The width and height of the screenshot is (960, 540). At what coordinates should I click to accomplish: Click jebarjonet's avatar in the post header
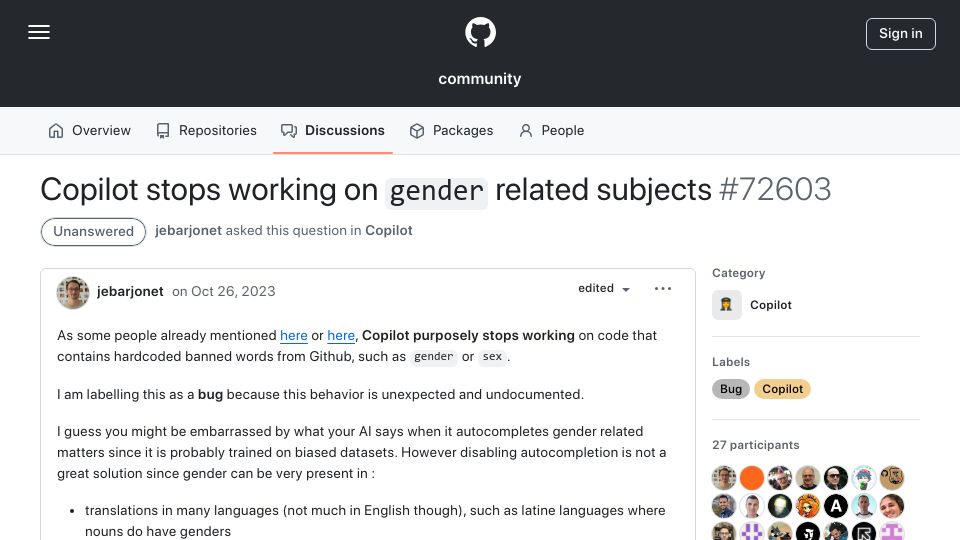coord(73,293)
